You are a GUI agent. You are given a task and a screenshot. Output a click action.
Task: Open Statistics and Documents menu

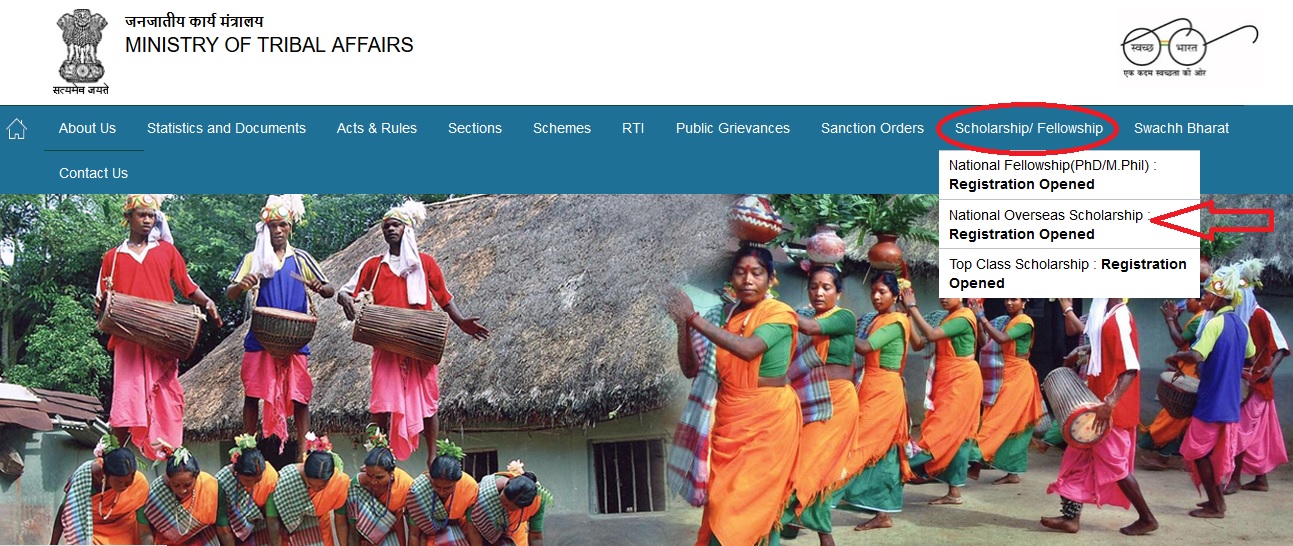click(x=226, y=128)
